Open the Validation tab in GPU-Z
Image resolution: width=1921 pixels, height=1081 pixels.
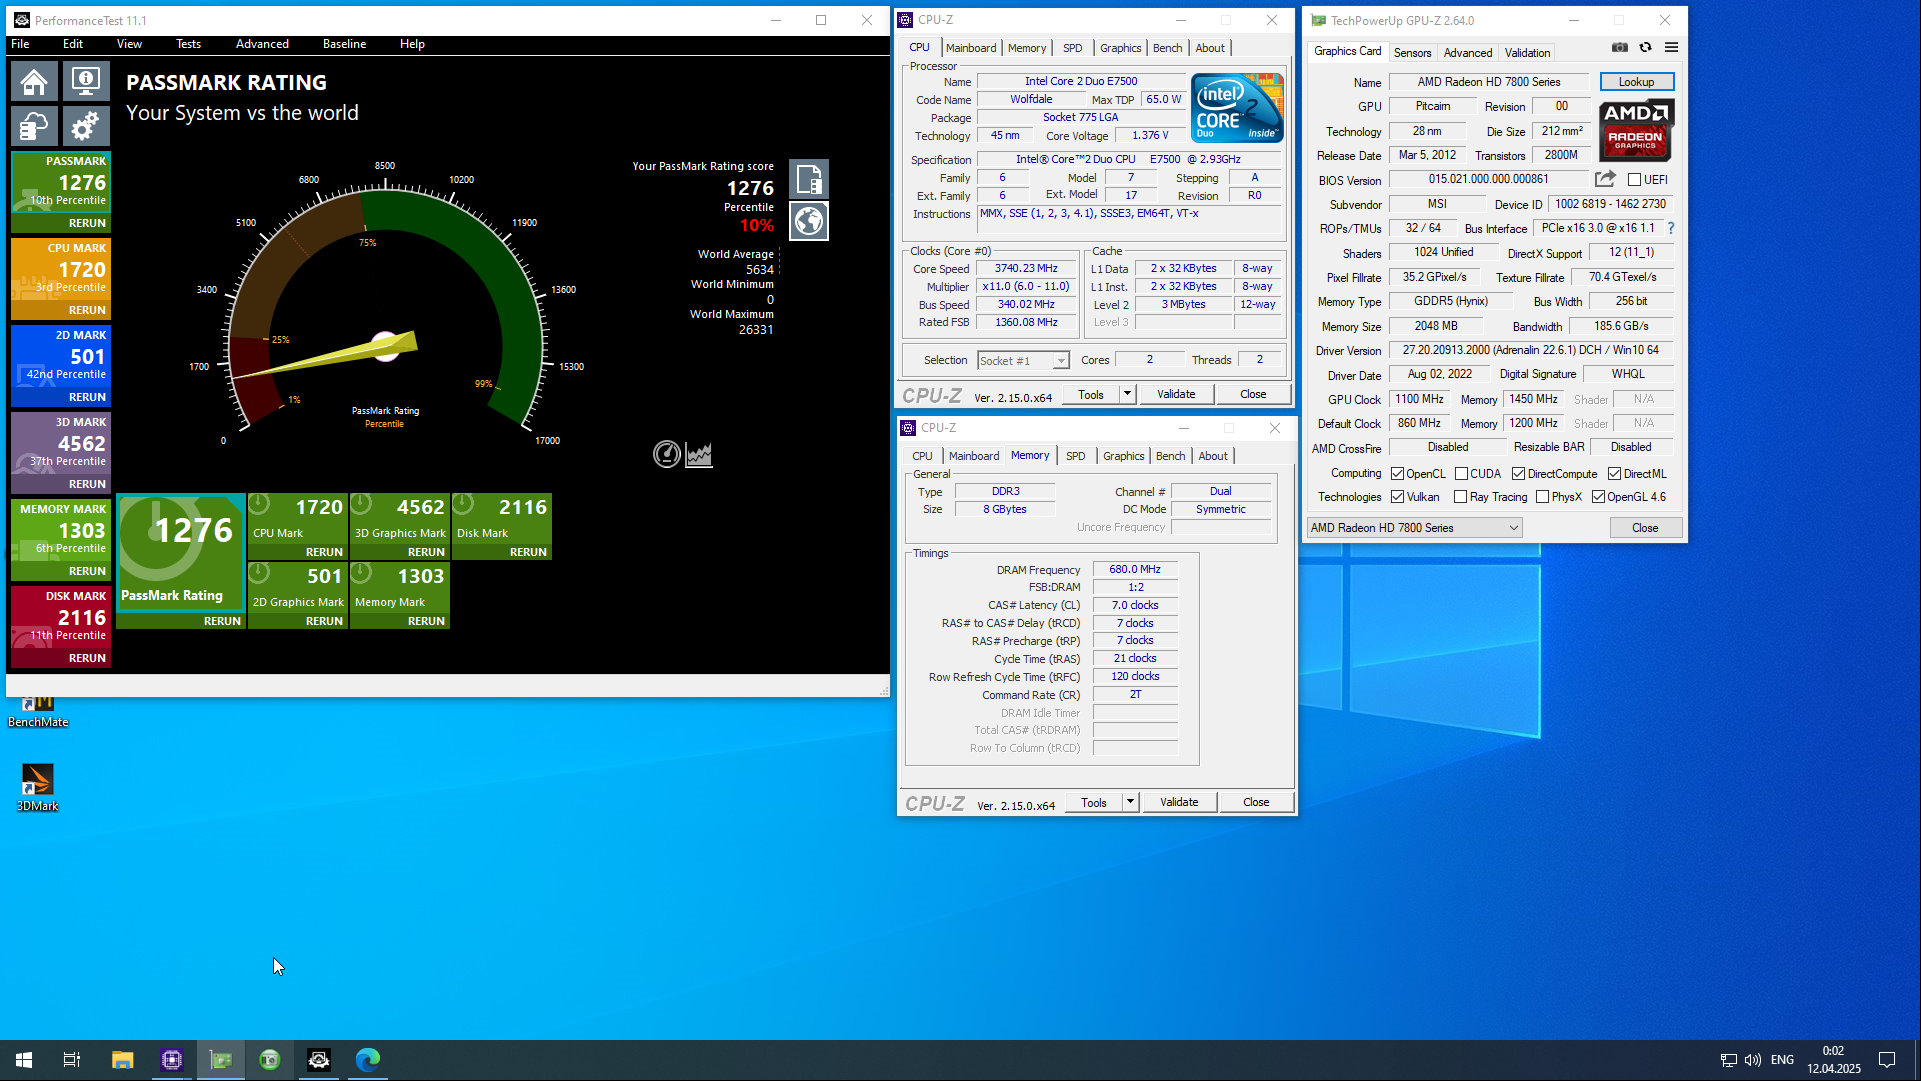(1527, 53)
